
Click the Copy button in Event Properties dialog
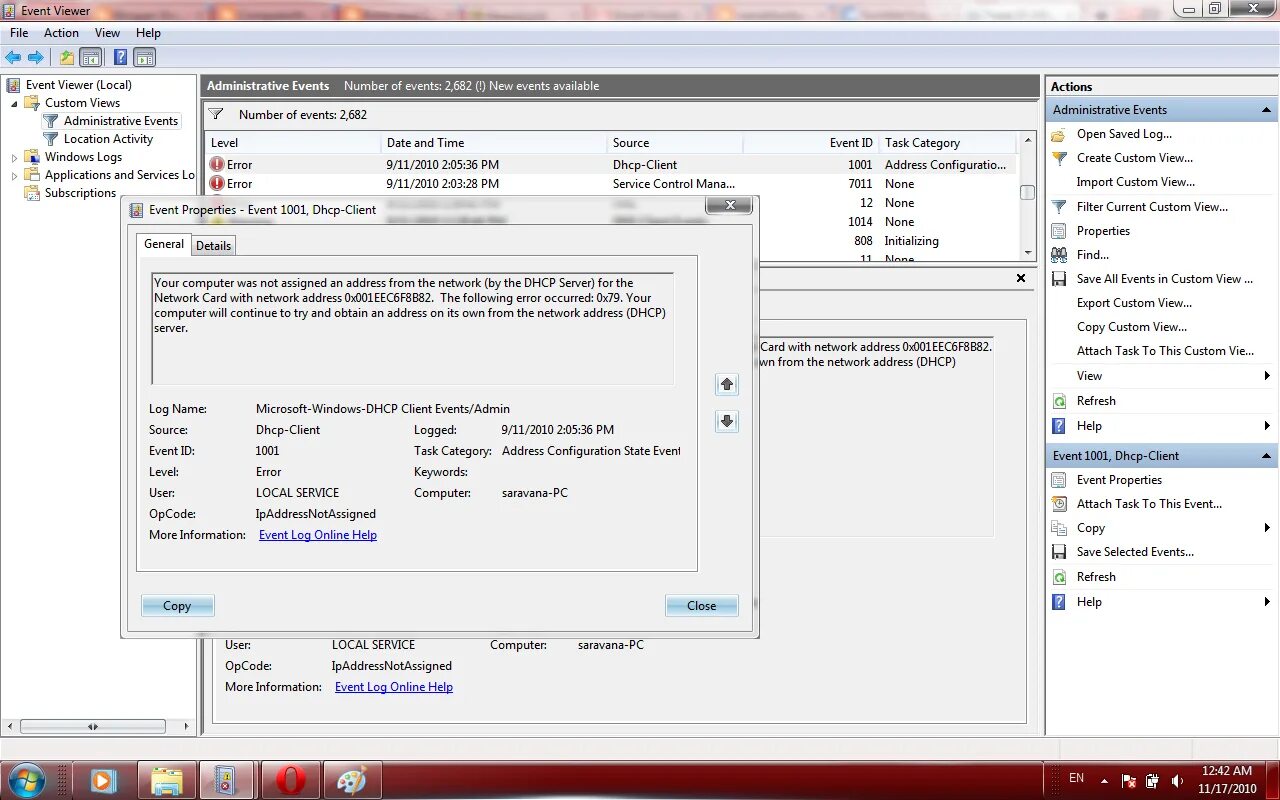click(177, 606)
